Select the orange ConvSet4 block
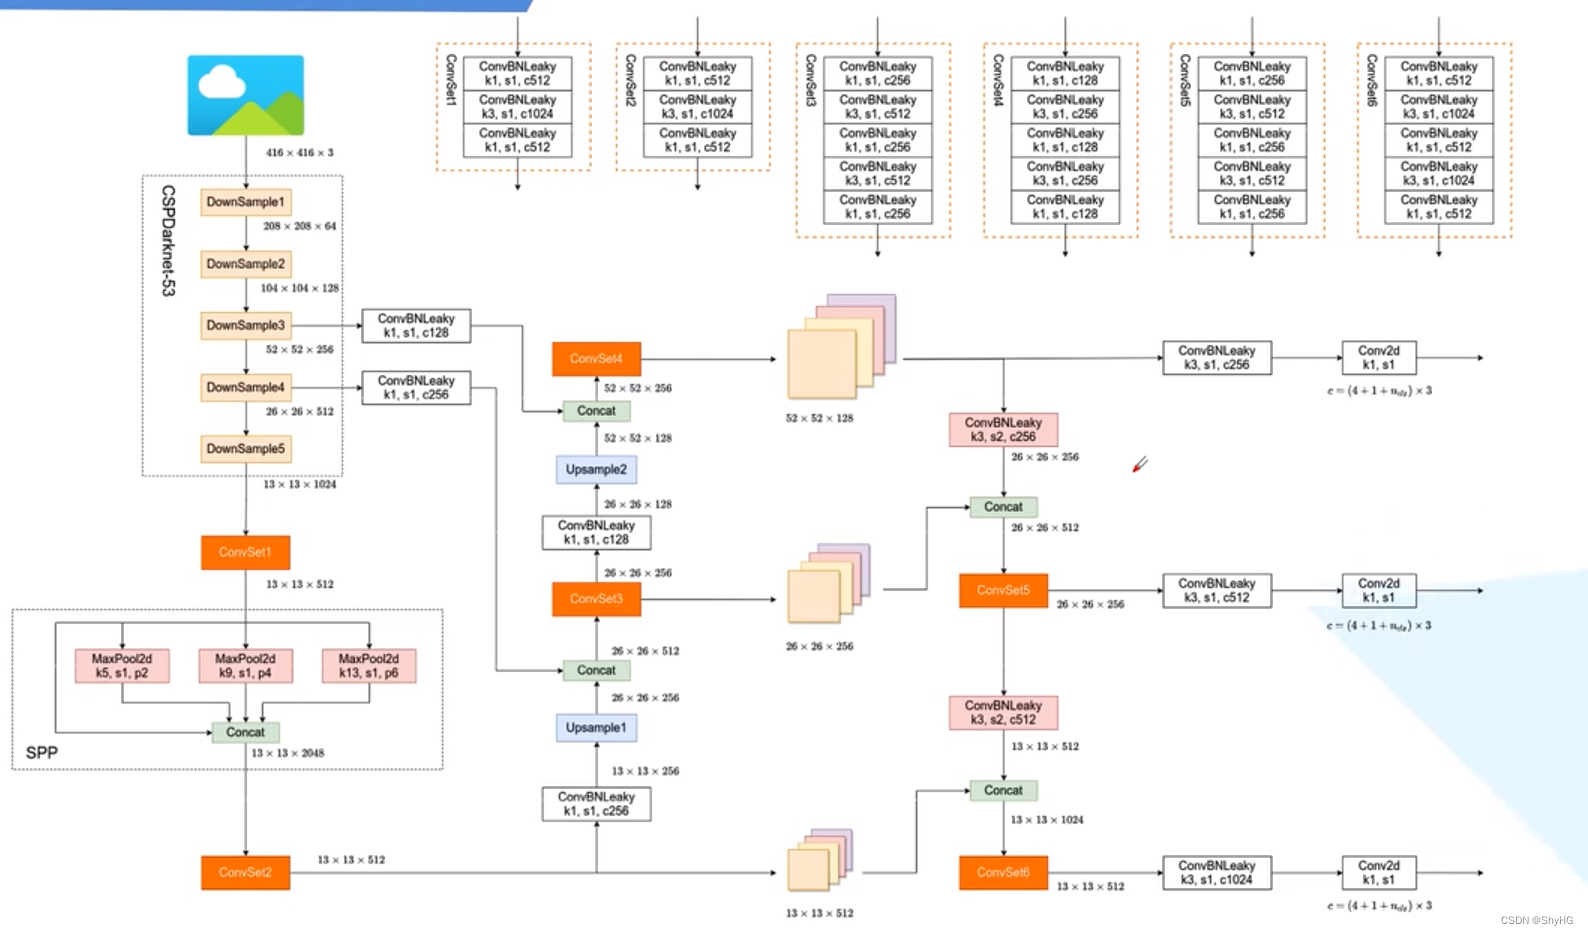 tap(597, 359)
